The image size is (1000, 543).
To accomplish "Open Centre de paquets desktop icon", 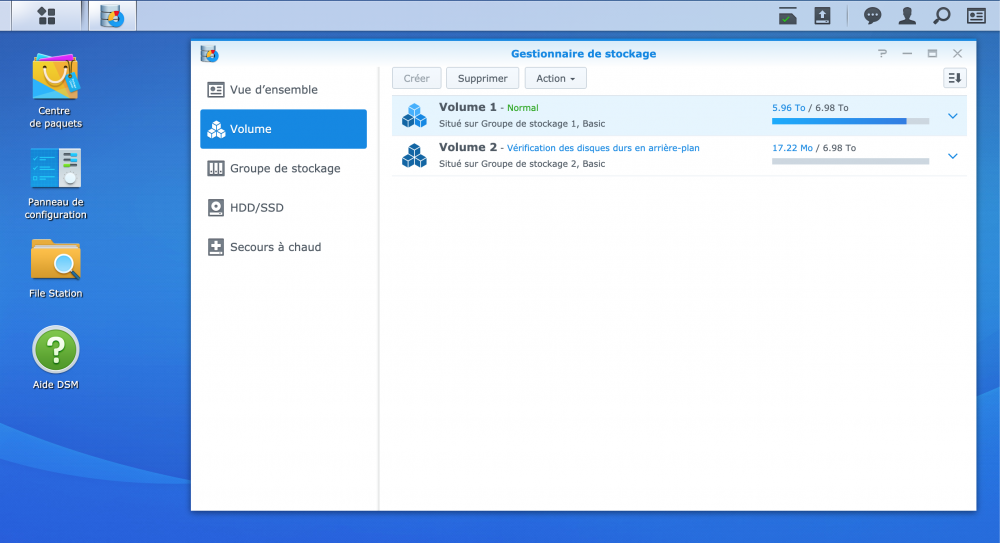I will [x=55, y=91].
